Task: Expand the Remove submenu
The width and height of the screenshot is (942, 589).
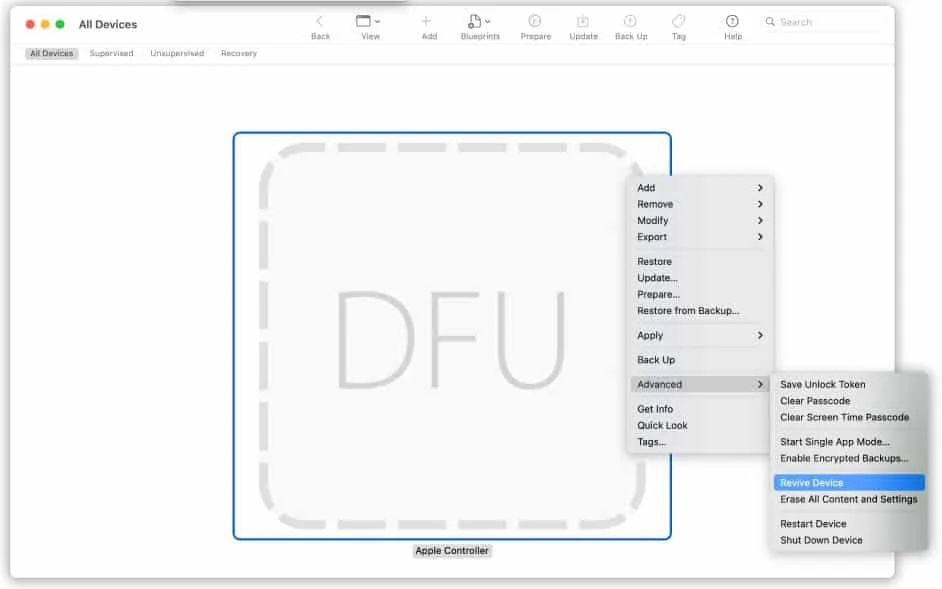Action: (700, 204)
